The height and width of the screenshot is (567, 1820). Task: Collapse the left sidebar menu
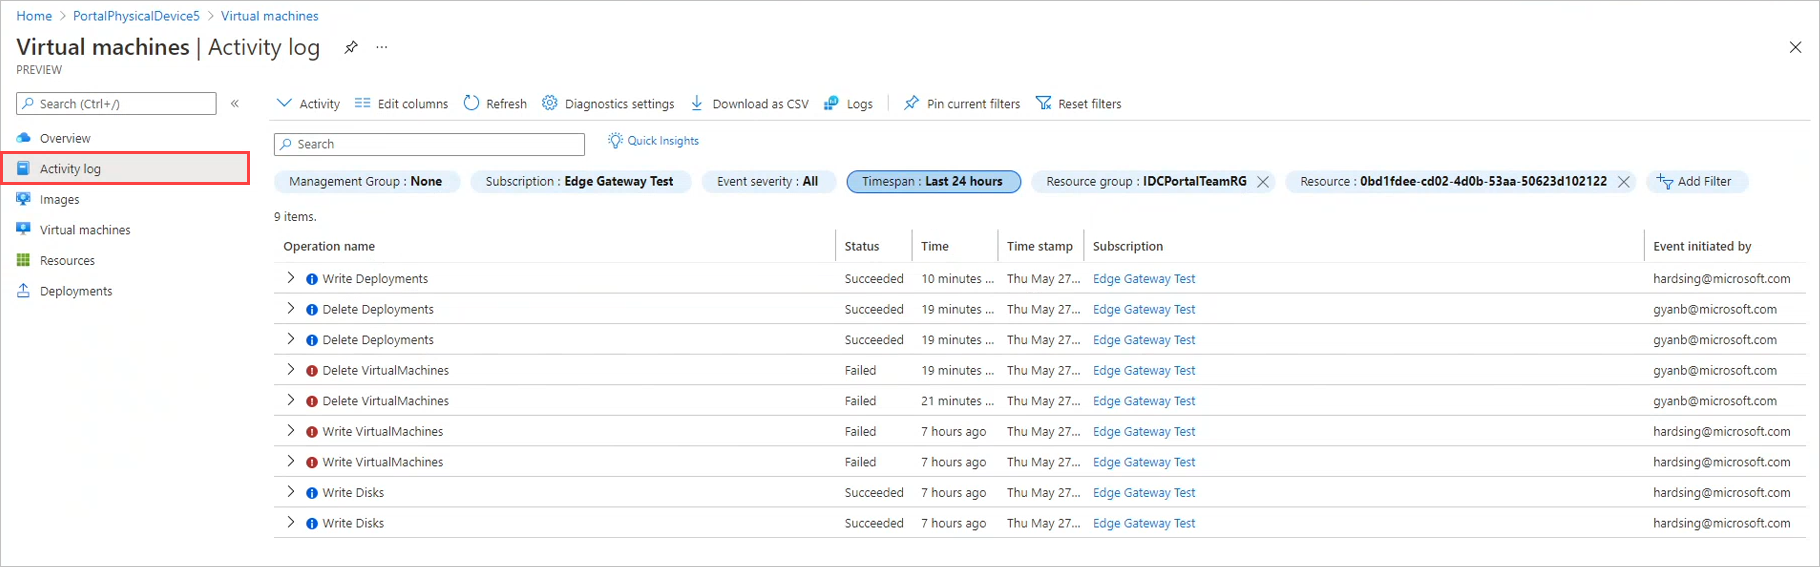tap(235, 103)
